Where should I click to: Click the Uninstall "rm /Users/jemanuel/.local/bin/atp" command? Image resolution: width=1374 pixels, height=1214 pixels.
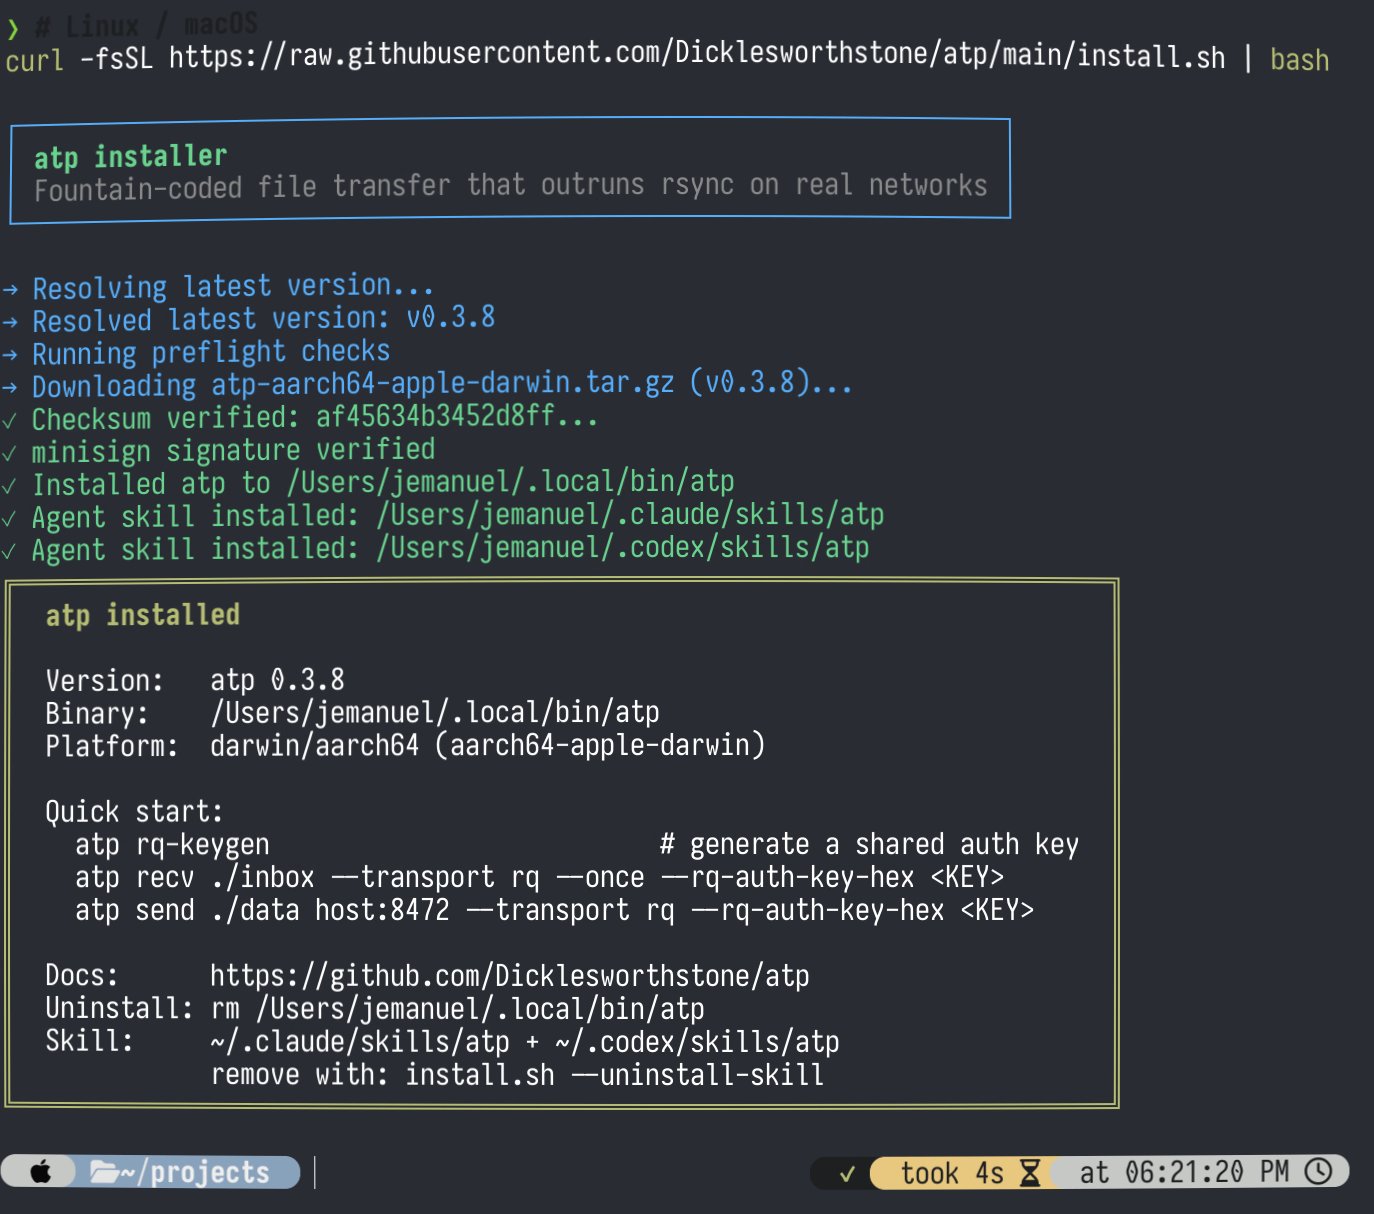point(458,1008)
